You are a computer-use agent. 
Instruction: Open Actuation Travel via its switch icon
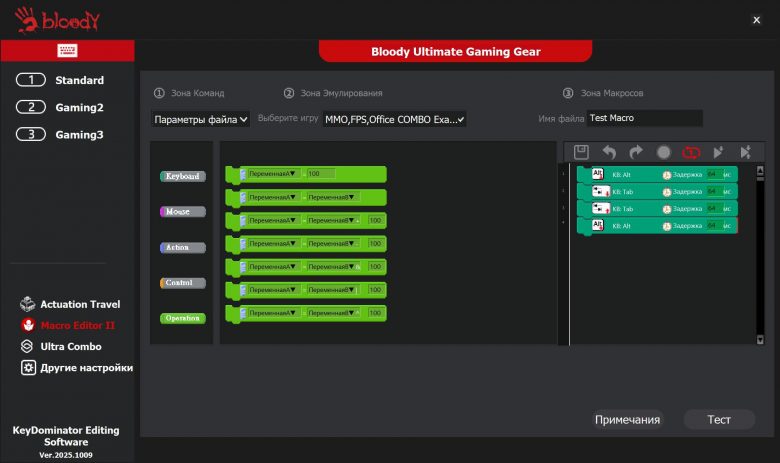27,304
